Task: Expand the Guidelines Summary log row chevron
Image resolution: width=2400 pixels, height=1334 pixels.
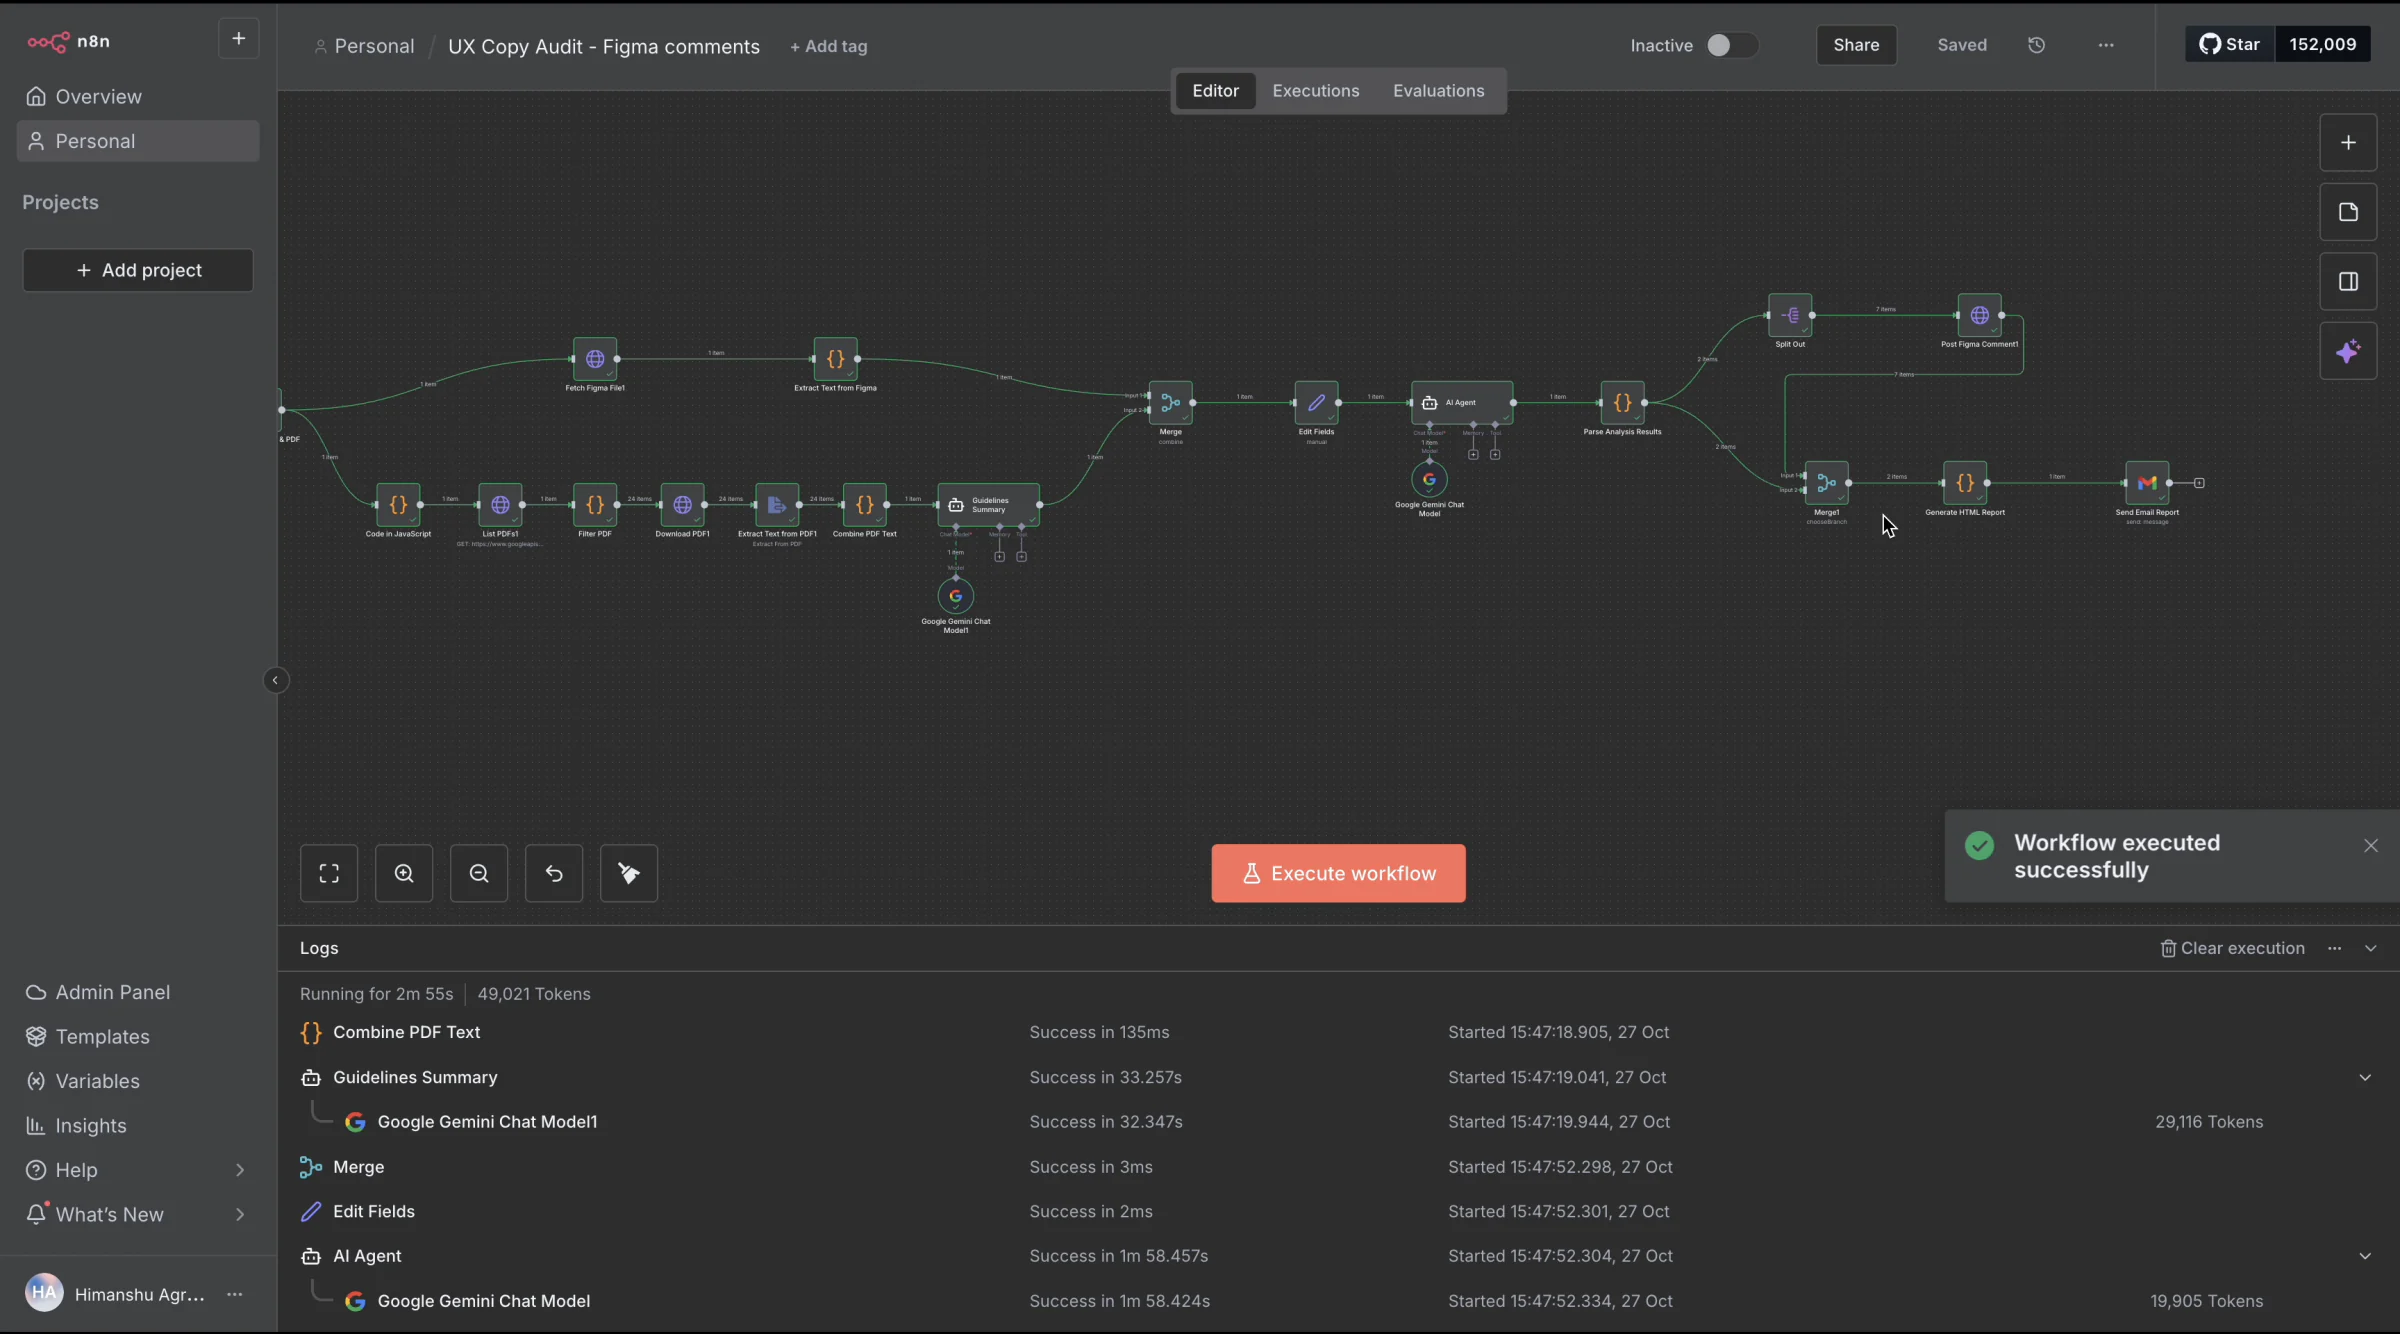Action: pos(2365,1077)
